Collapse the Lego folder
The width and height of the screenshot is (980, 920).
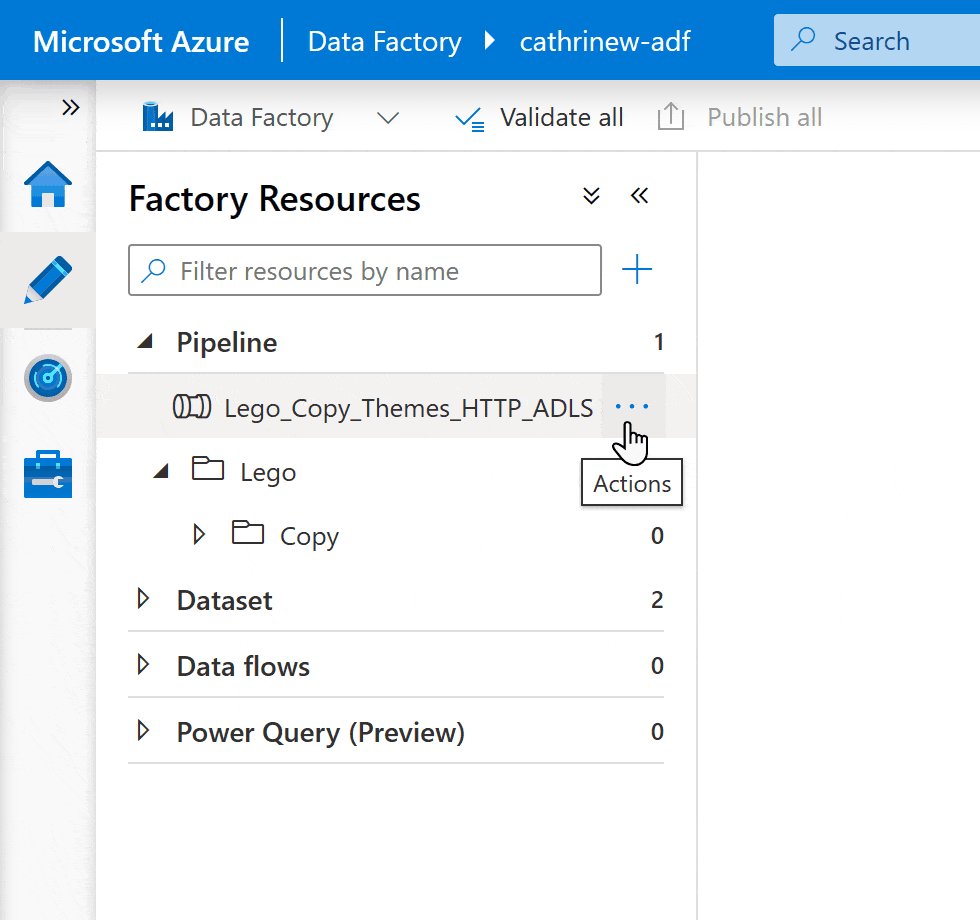(x=161, y=471)
